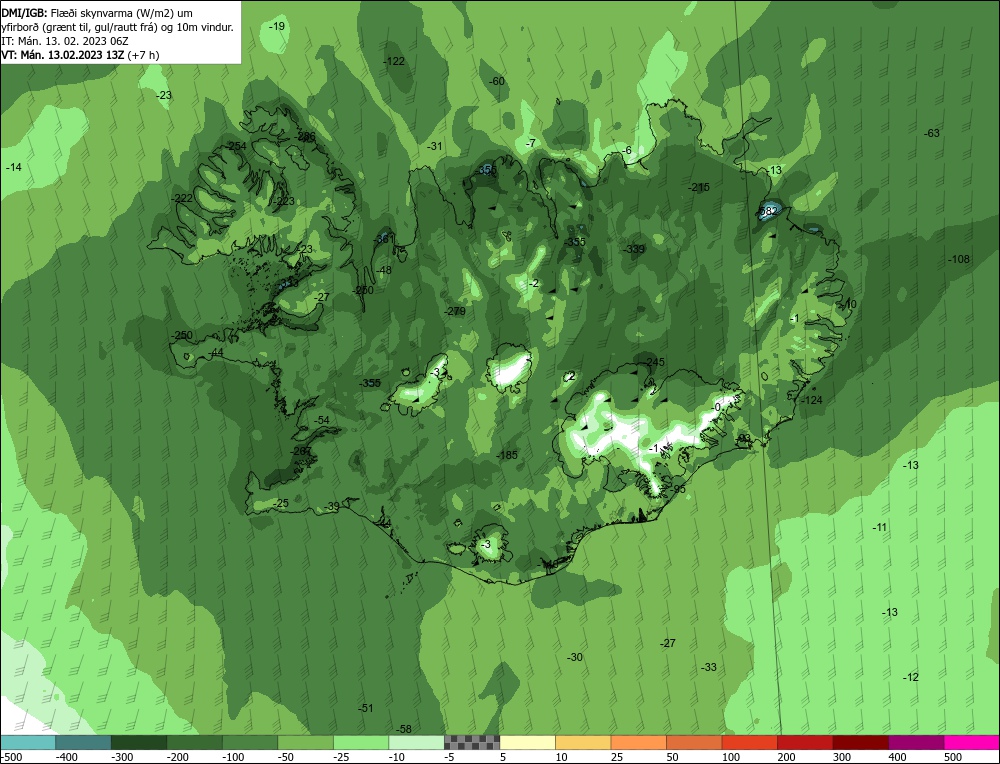Click the '-108' map value
The image size is (1000, 764).
pyautogui.click(x=959, y=259)
